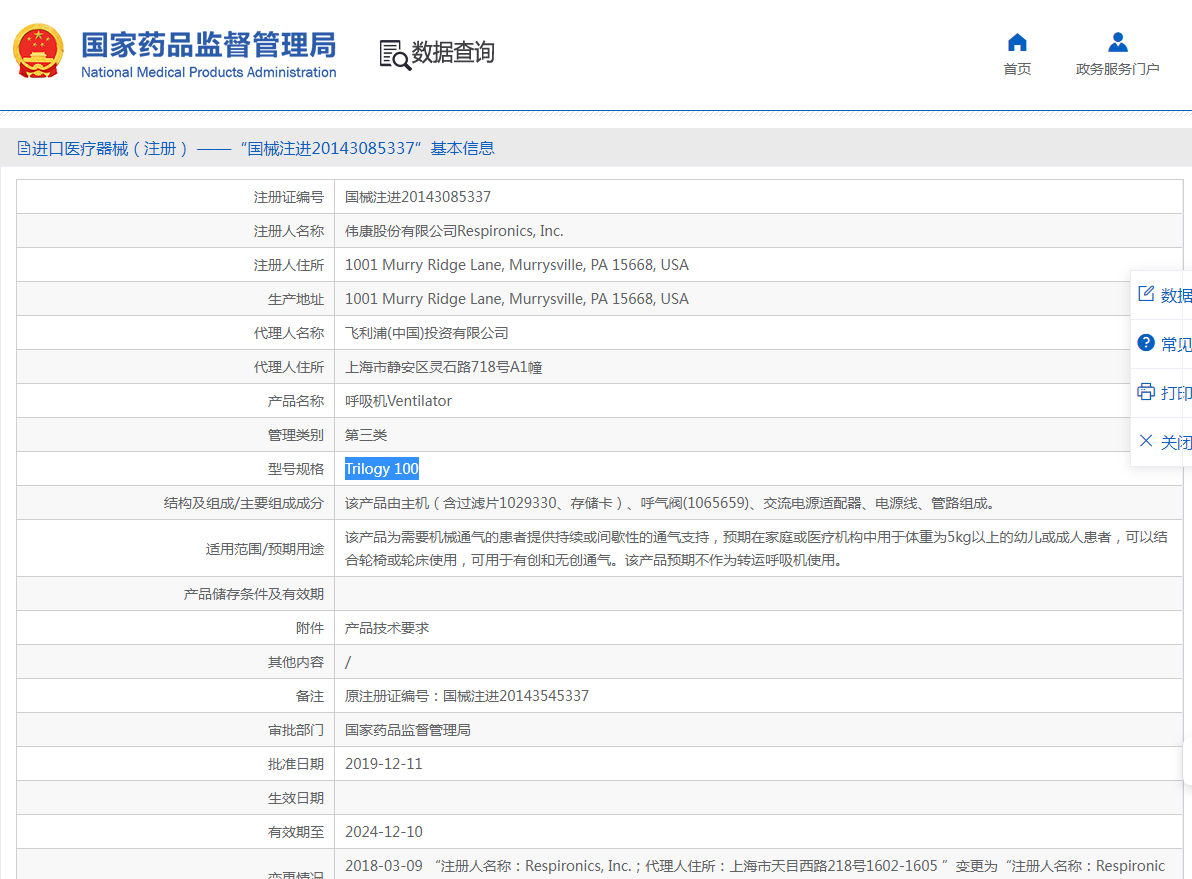Click expiry date 2024-12-10
This screenshot has width=1192, height=879.
tap(384, 832)
